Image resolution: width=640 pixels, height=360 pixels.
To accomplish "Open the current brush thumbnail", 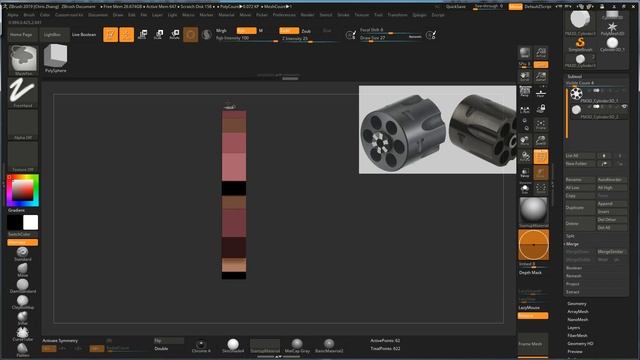I will (23, 60).
